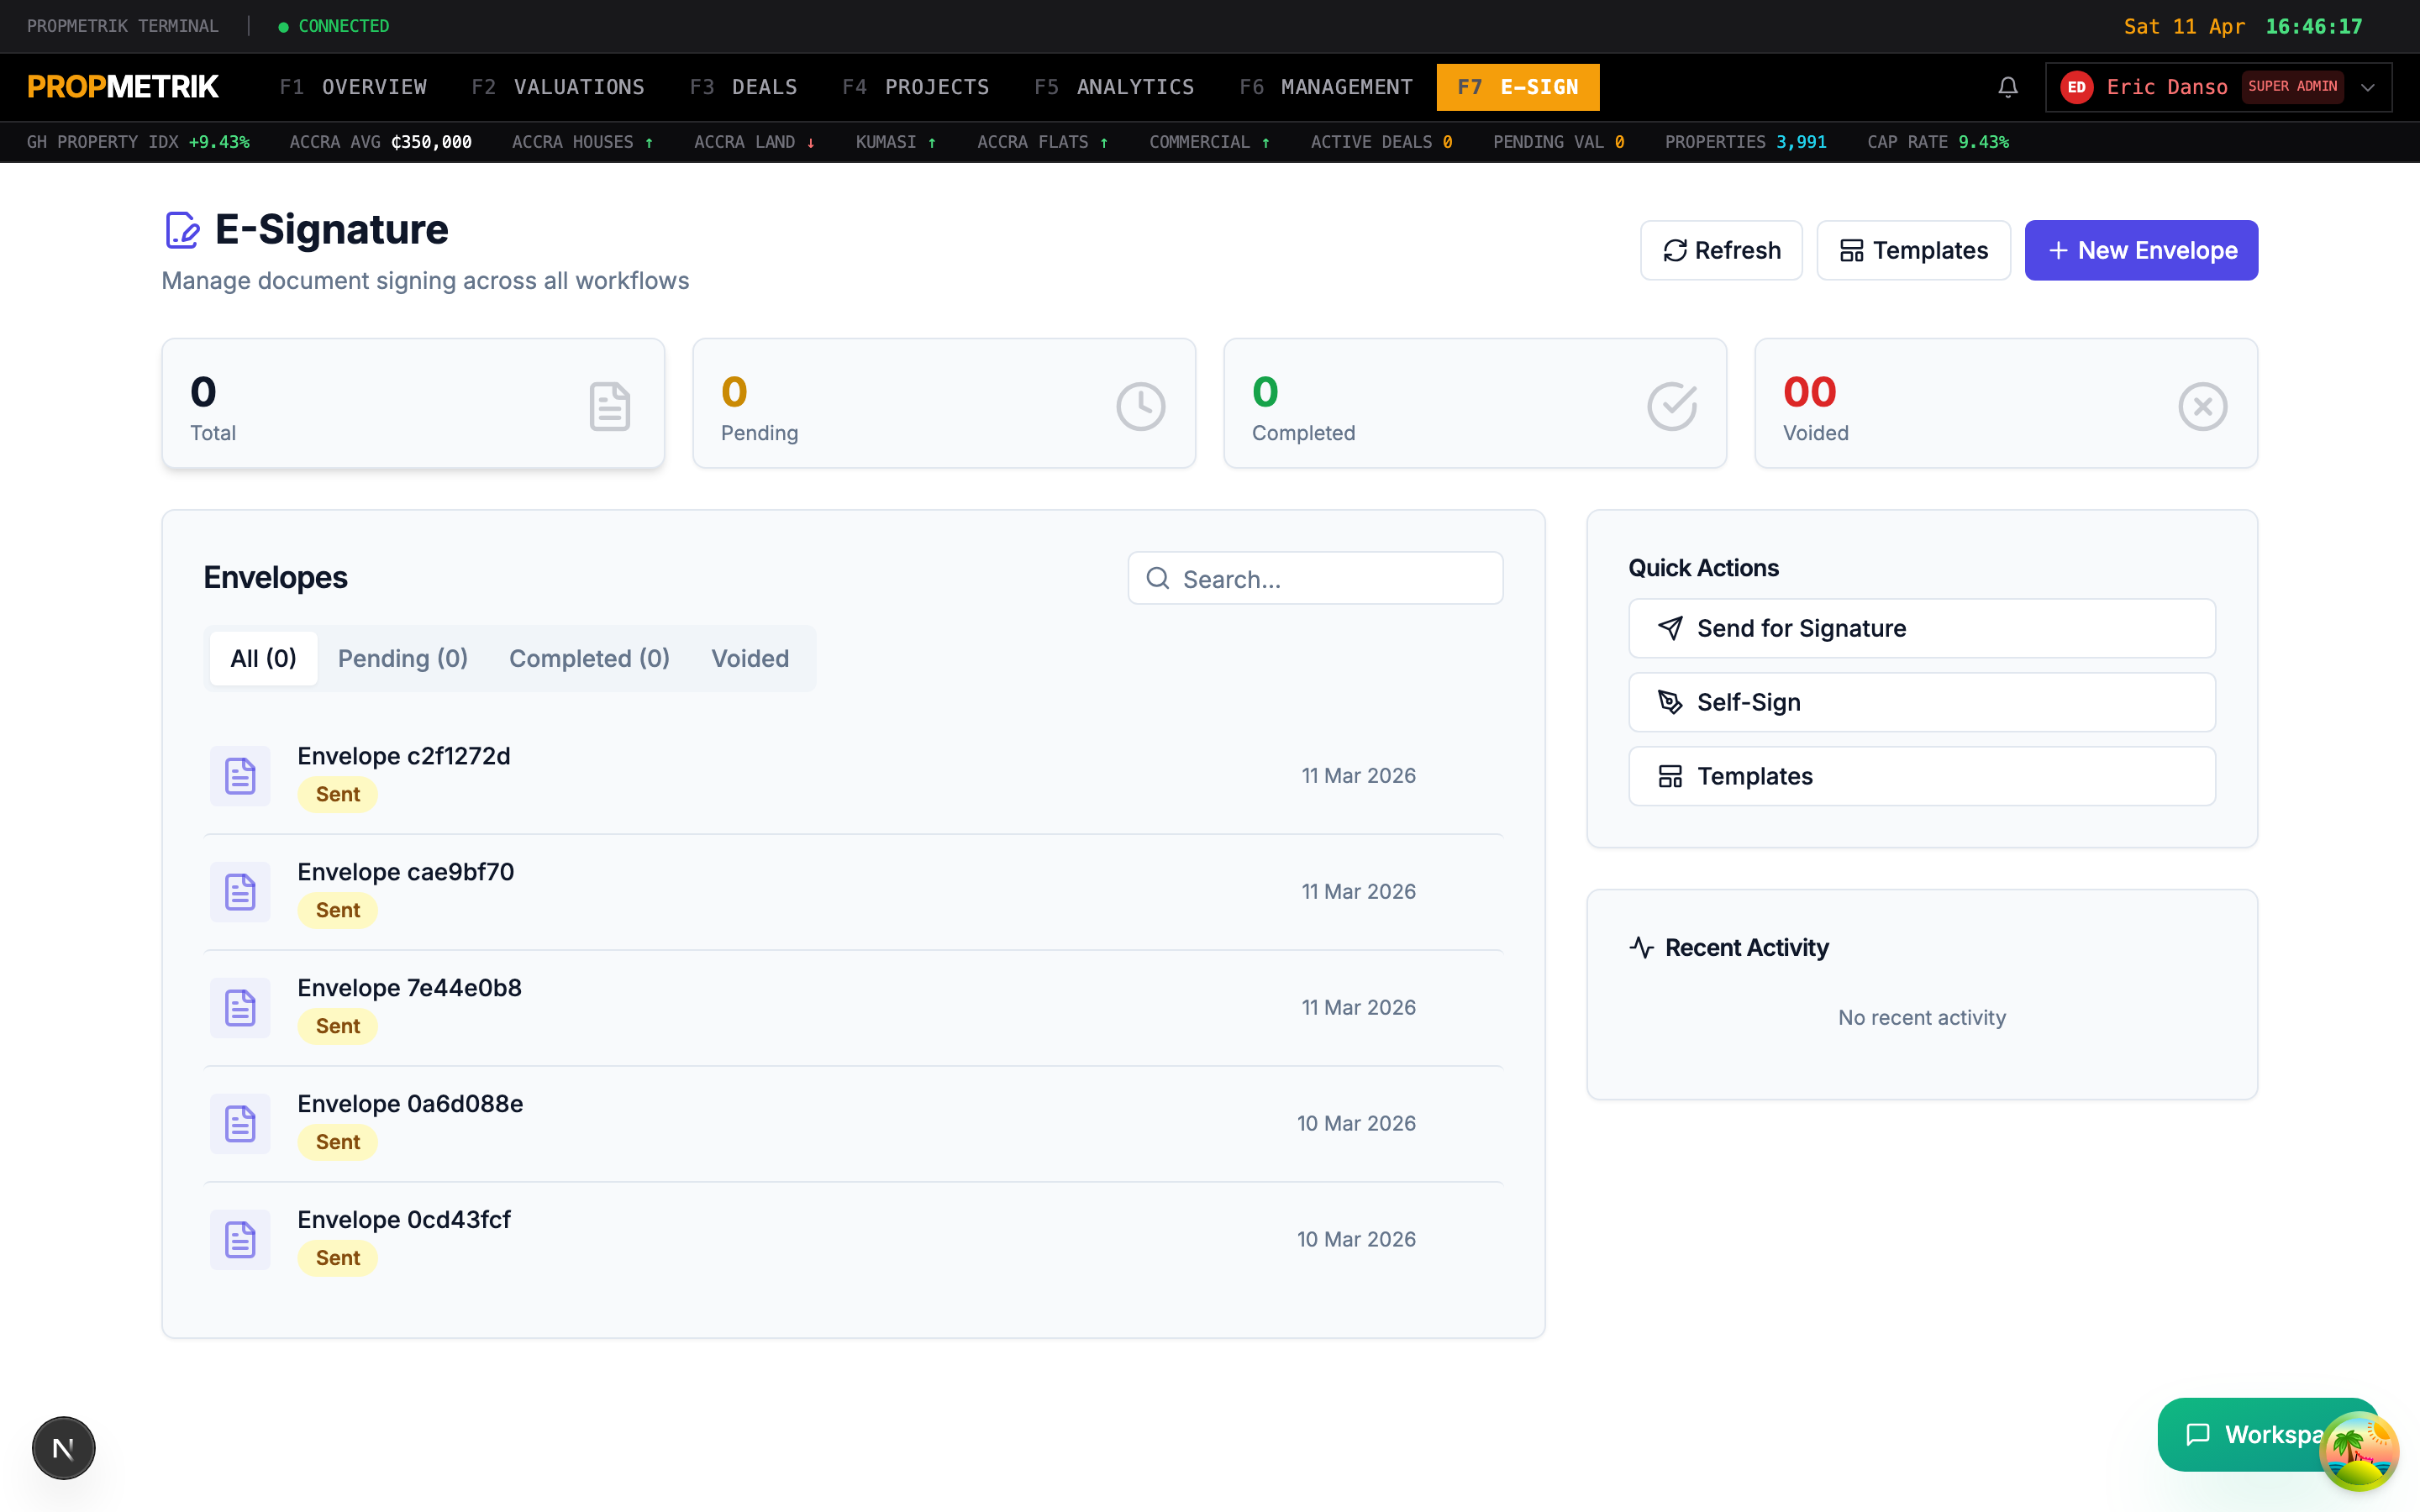This screenshot has width=2420, height=1512.
Task: Open F2 Valuations in navigation
Action: pos(558,87)
